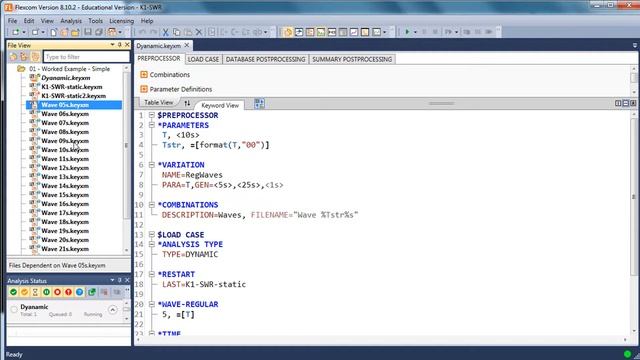Click first icon in File View toolbar
Viewport: 640px width, 360px height.
click(13, 57)
